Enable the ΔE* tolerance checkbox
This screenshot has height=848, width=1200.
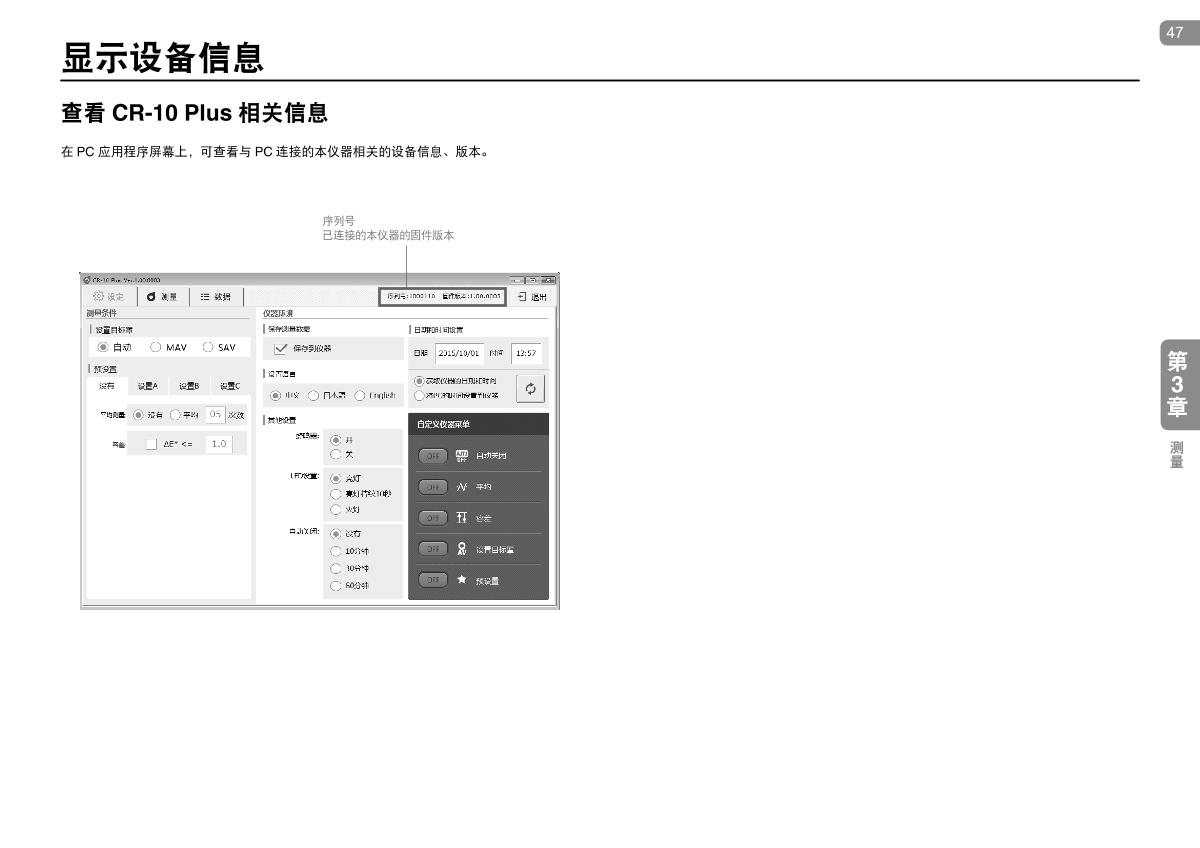151,444
